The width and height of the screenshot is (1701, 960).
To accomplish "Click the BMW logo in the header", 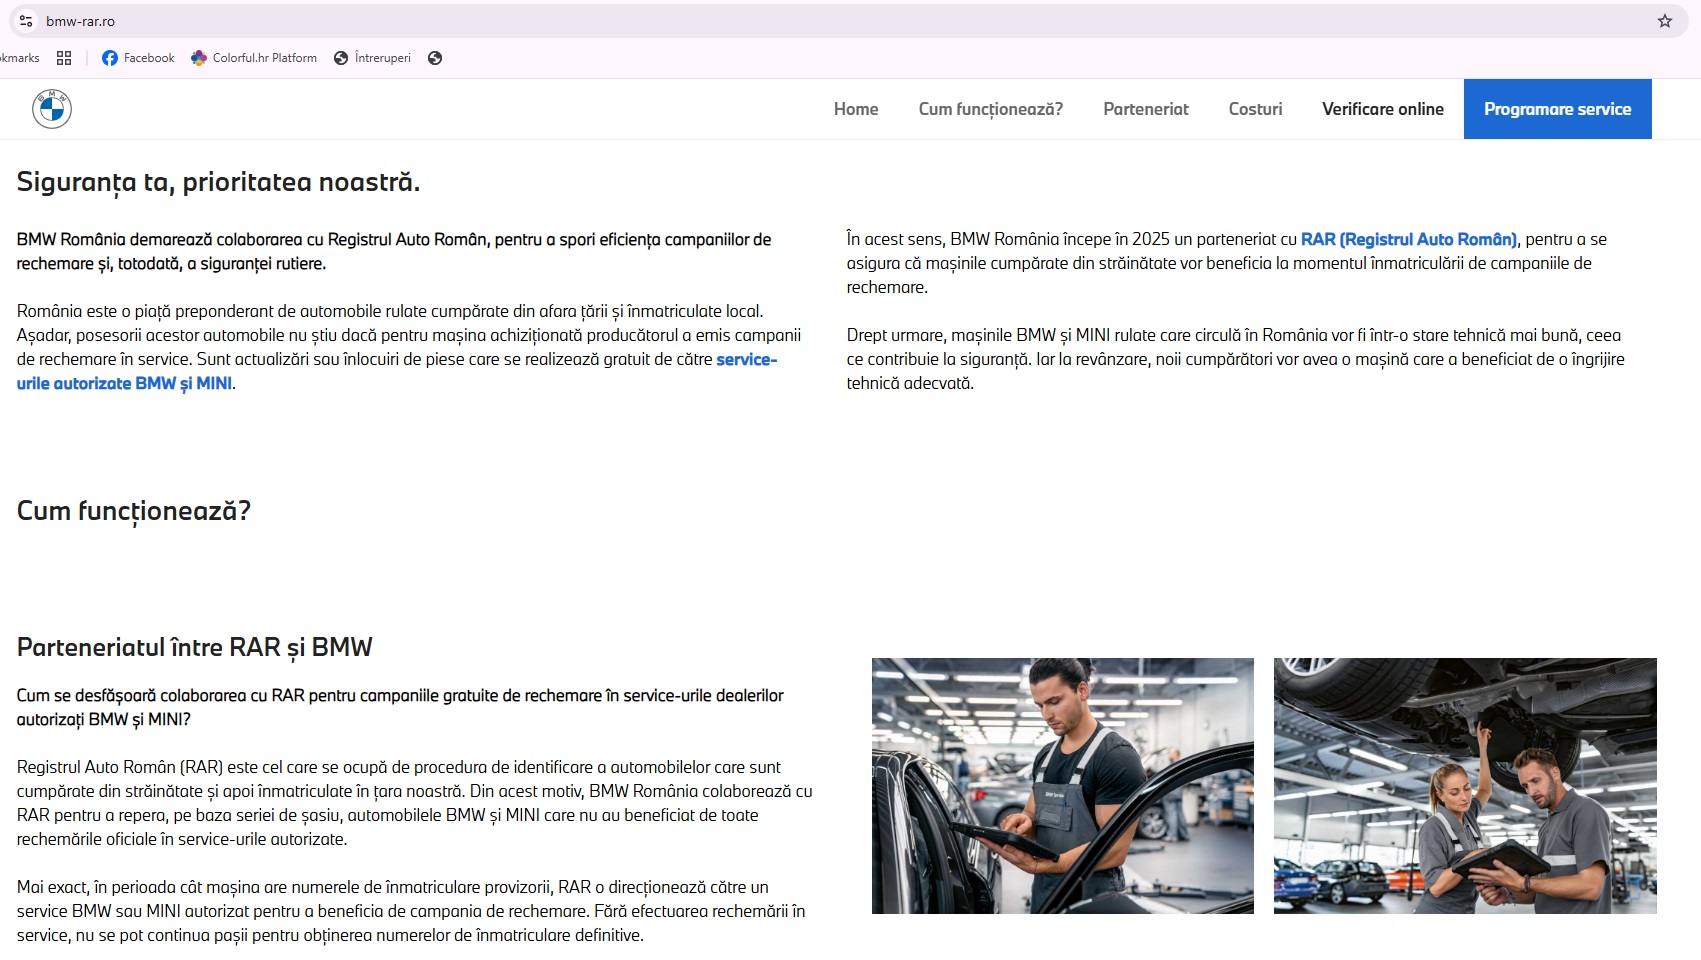I will (52, 109).
